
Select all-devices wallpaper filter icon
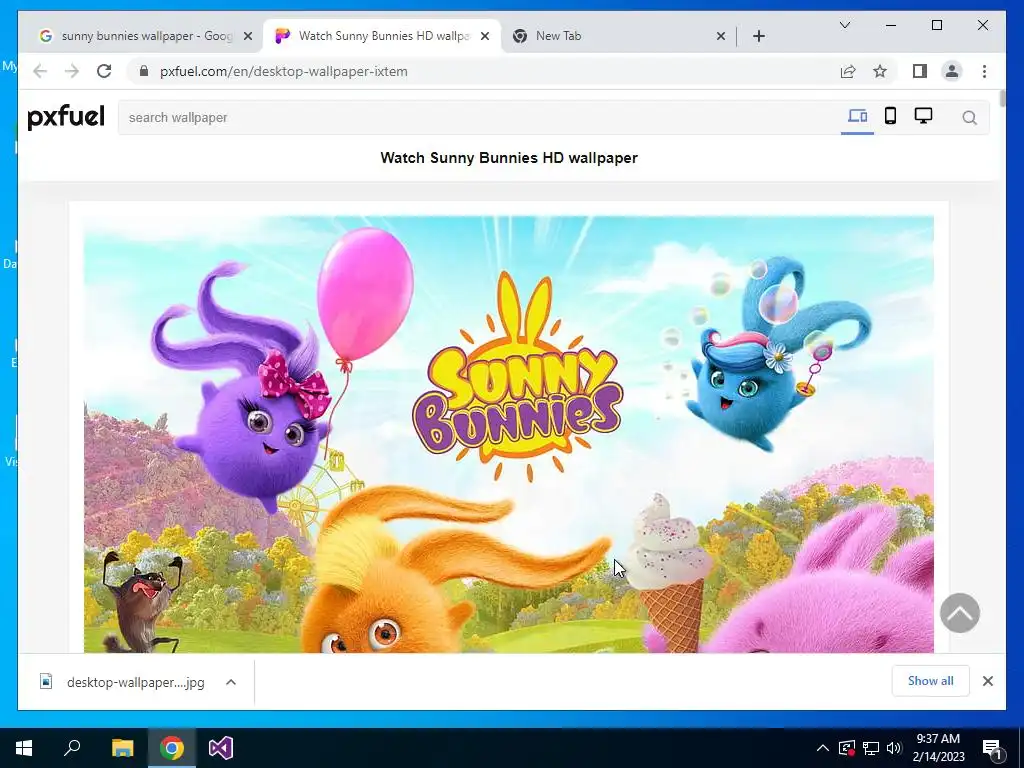tap(857, 117)
